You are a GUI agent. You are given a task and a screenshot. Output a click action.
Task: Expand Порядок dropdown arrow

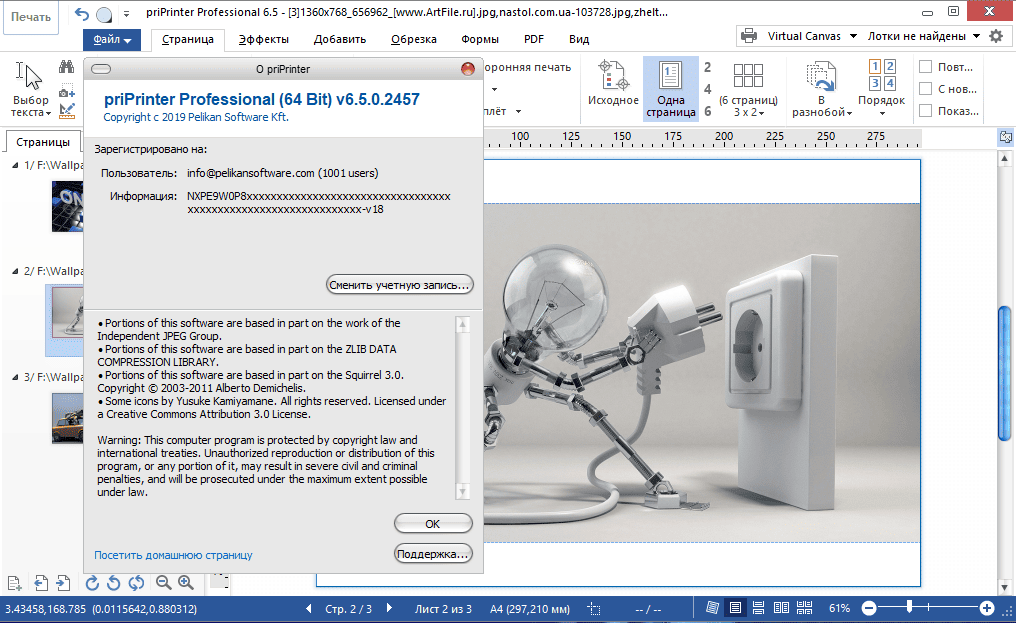click(x=882, y=113)
